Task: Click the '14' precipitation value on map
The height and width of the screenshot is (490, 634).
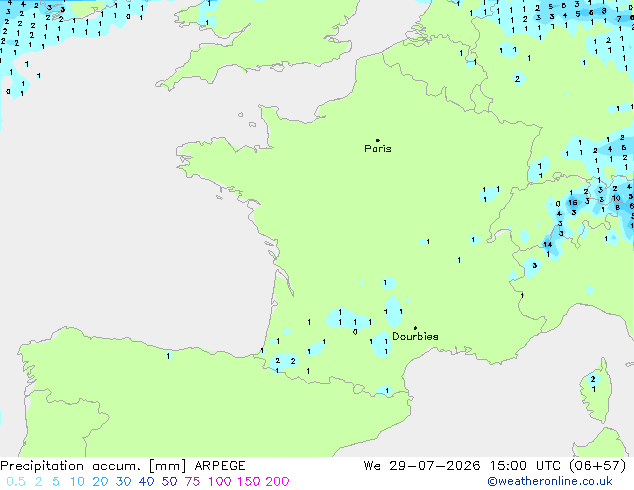Action: (x=547, y=245)
